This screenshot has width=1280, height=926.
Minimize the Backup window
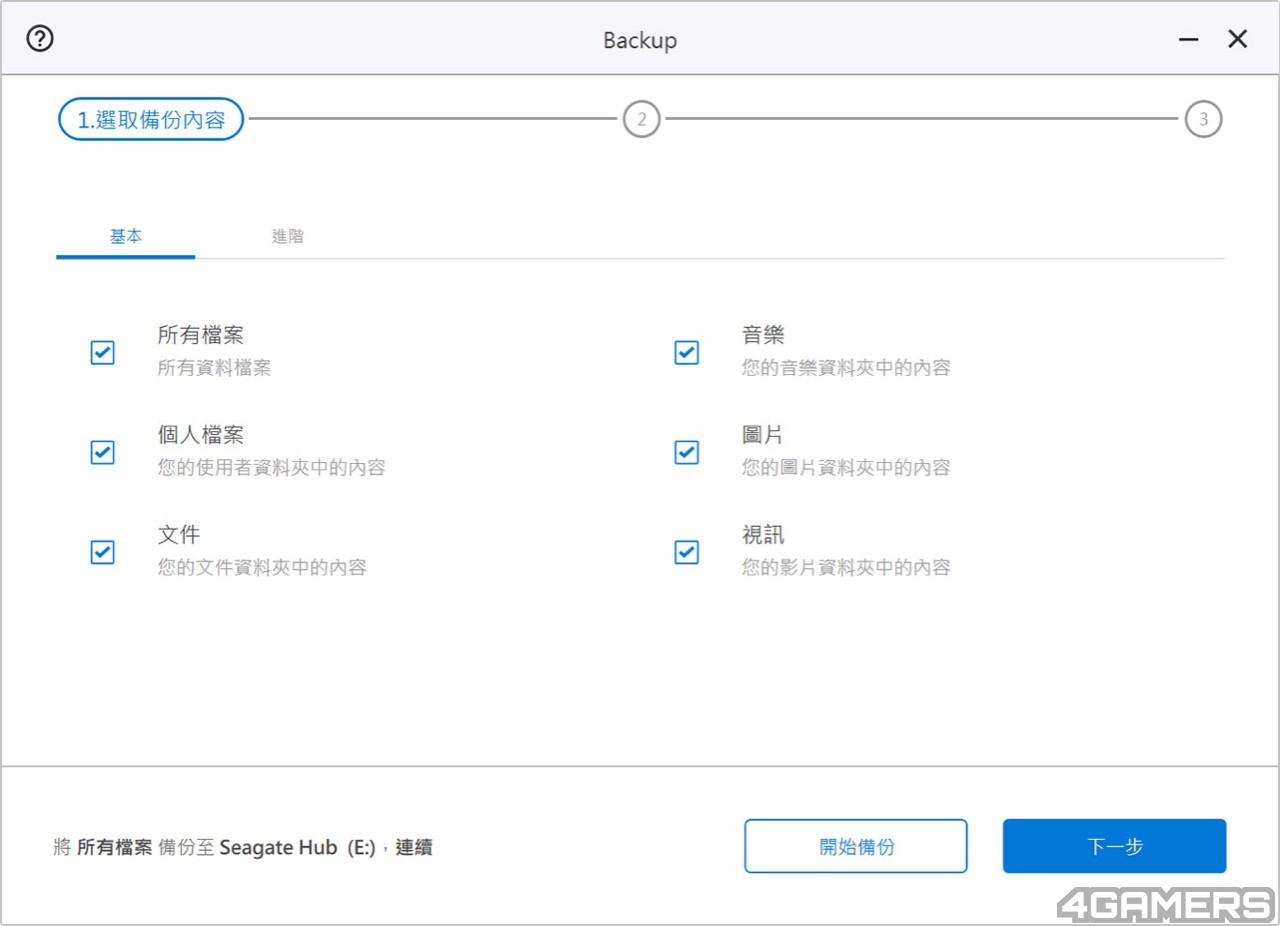(1188, 40)
